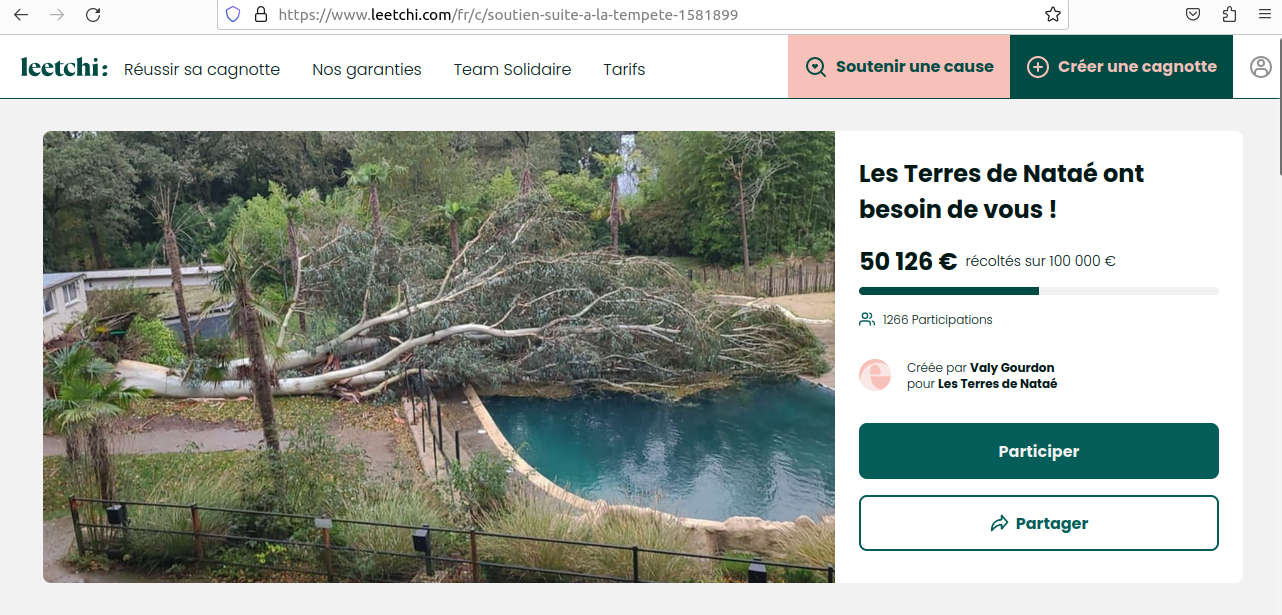Click the 1266 Participations text

pyautogui.click(x=938, y=320)
